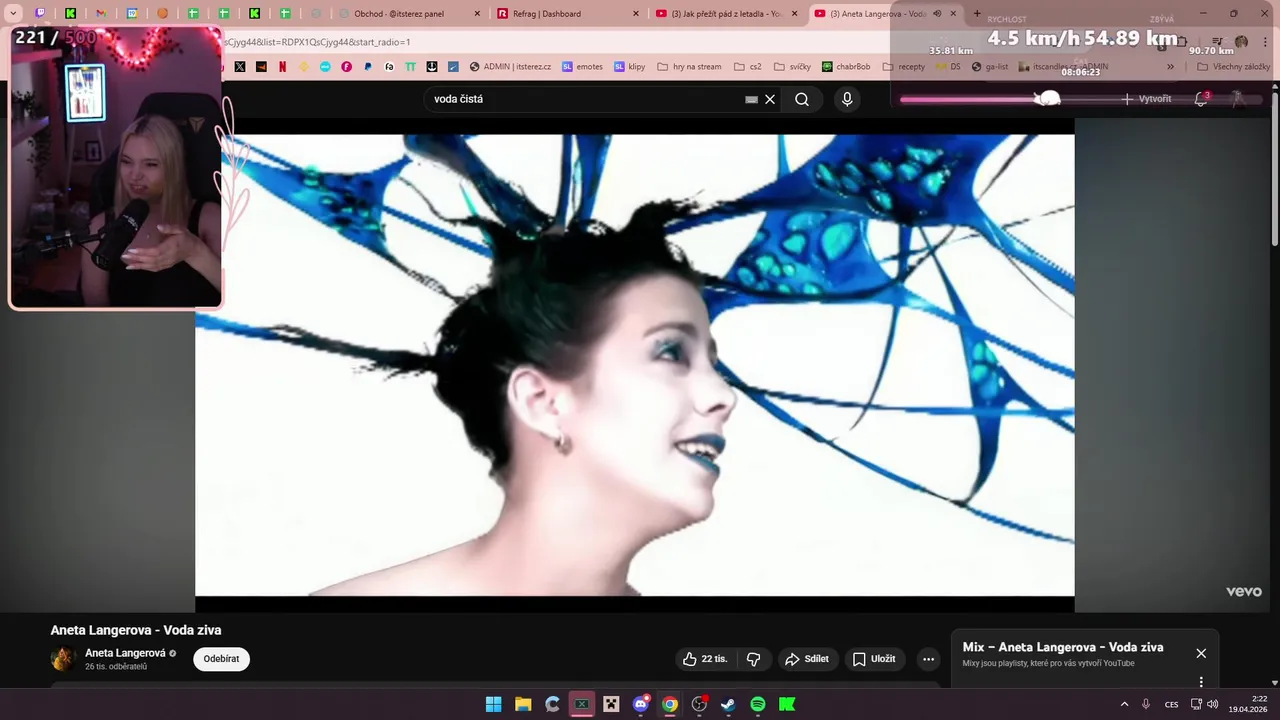Open the Aneta Langerová channel avatar
Viewport: 1280px width, 720px height.
(63, 659)
